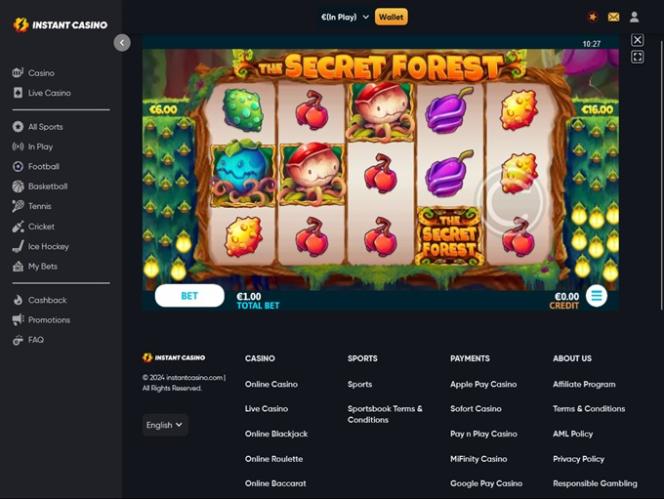The width and height of the screenshot is (664, 499).
Task: Click the page vertical scrollbar
Action: (661, 176)
